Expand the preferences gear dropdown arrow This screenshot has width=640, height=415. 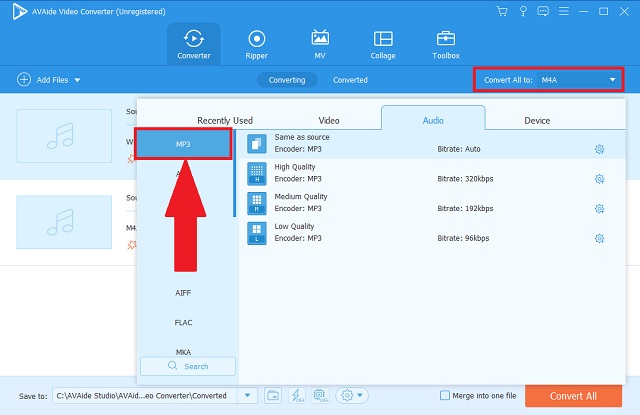(360, 395)
